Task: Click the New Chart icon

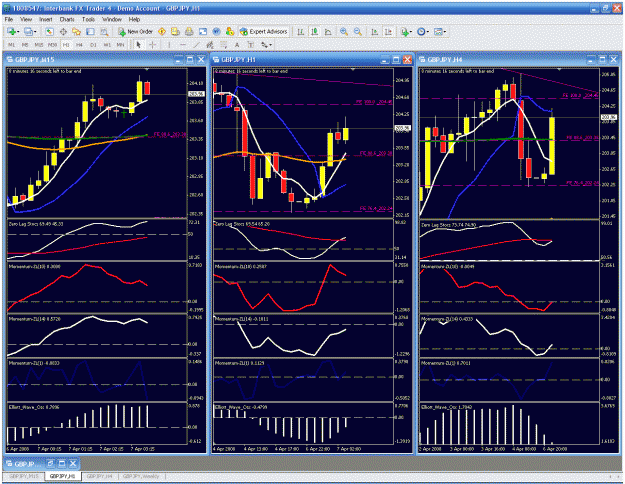Action: 11,31
